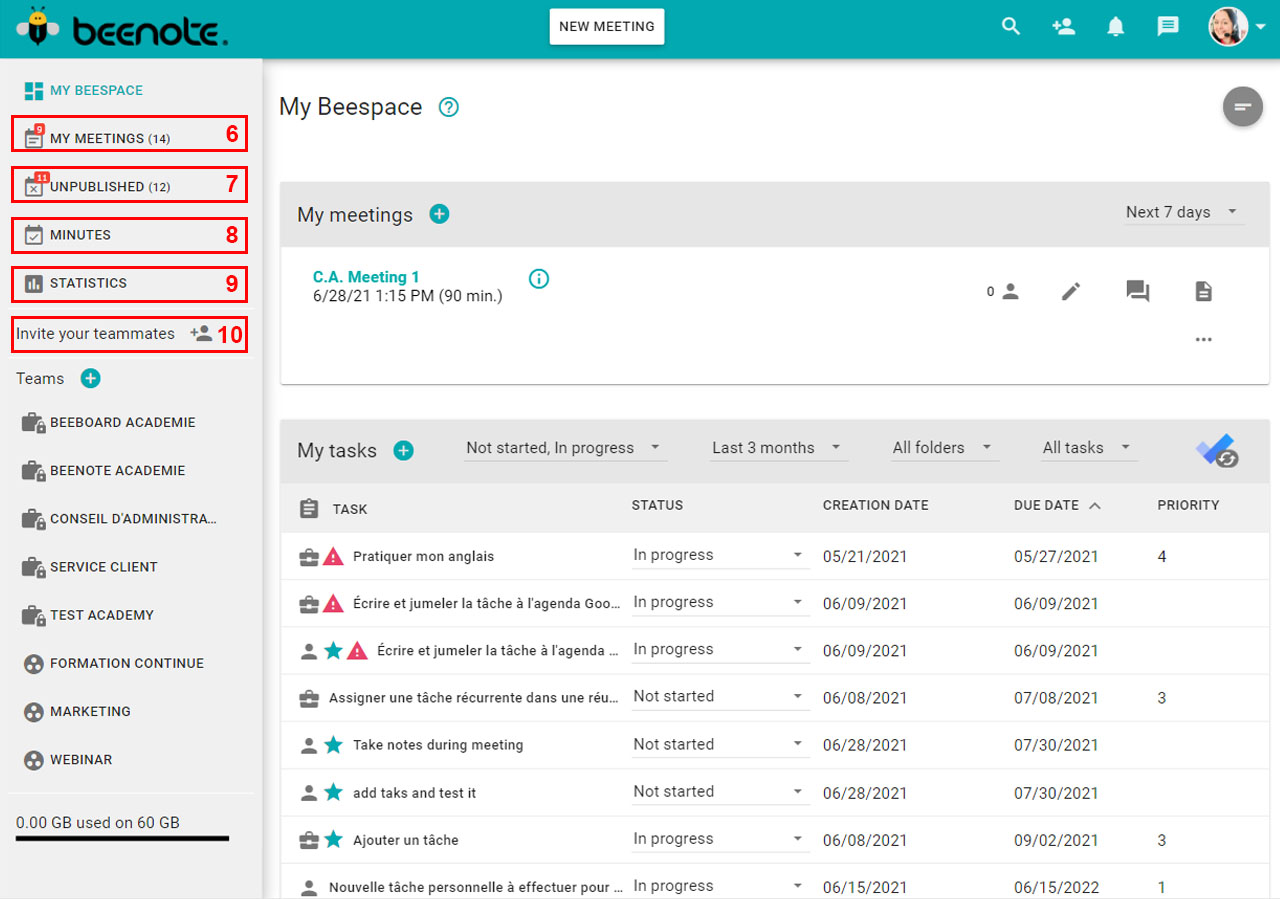Change status of add taks and test it

click(x=720, y=792)
